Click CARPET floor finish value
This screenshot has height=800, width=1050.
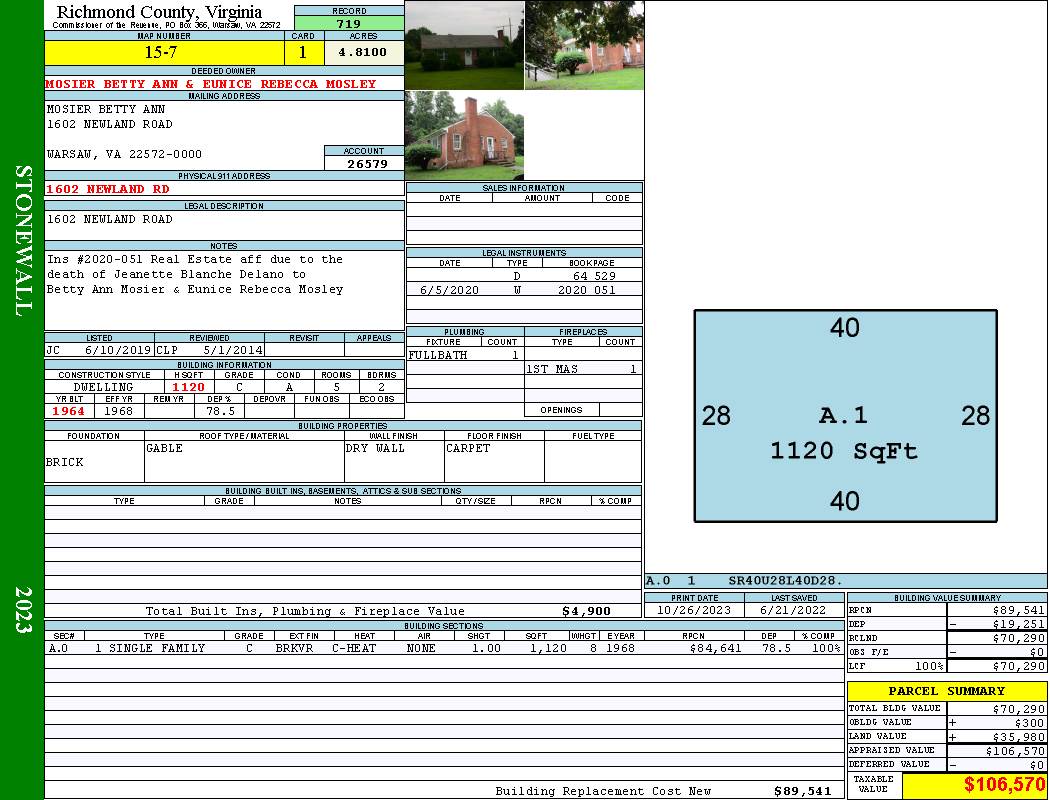pyautogui.click(x=468, y=448)
